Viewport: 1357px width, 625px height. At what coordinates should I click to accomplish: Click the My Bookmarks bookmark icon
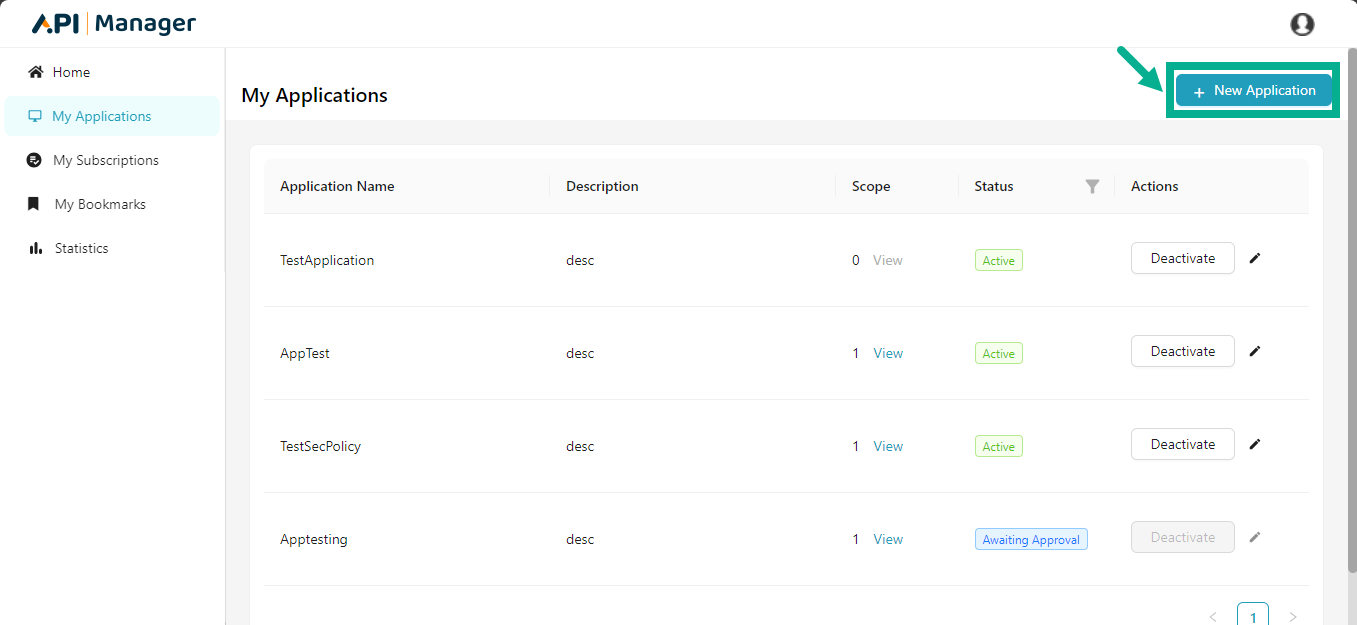[35, 204]
